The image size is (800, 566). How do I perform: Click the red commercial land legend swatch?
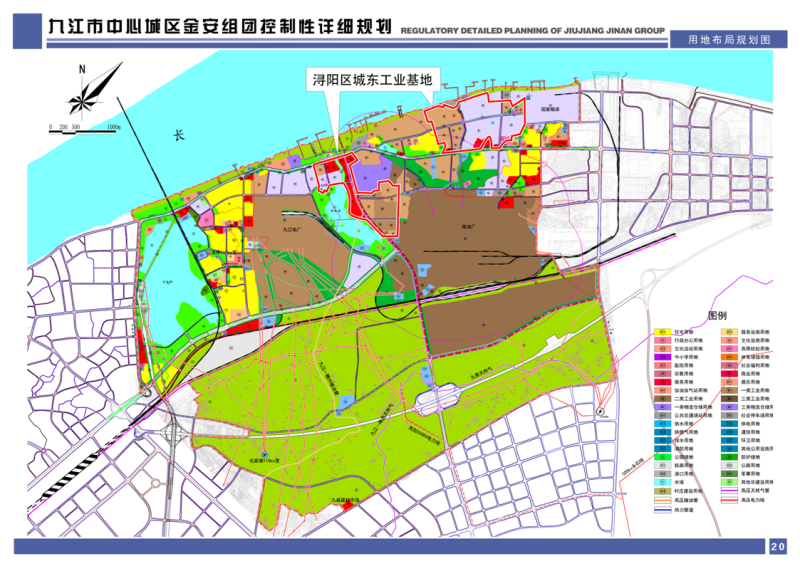[x=729, y=373]
